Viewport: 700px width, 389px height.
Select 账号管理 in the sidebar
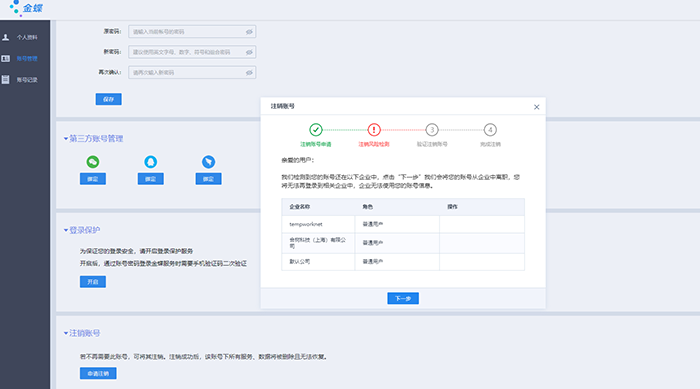(x=27, y=59)
